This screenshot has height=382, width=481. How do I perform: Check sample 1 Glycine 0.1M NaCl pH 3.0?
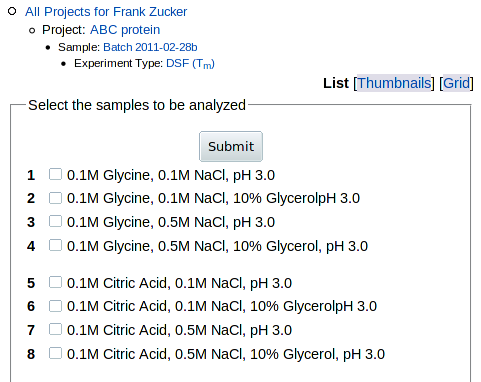tap(55, 174)
